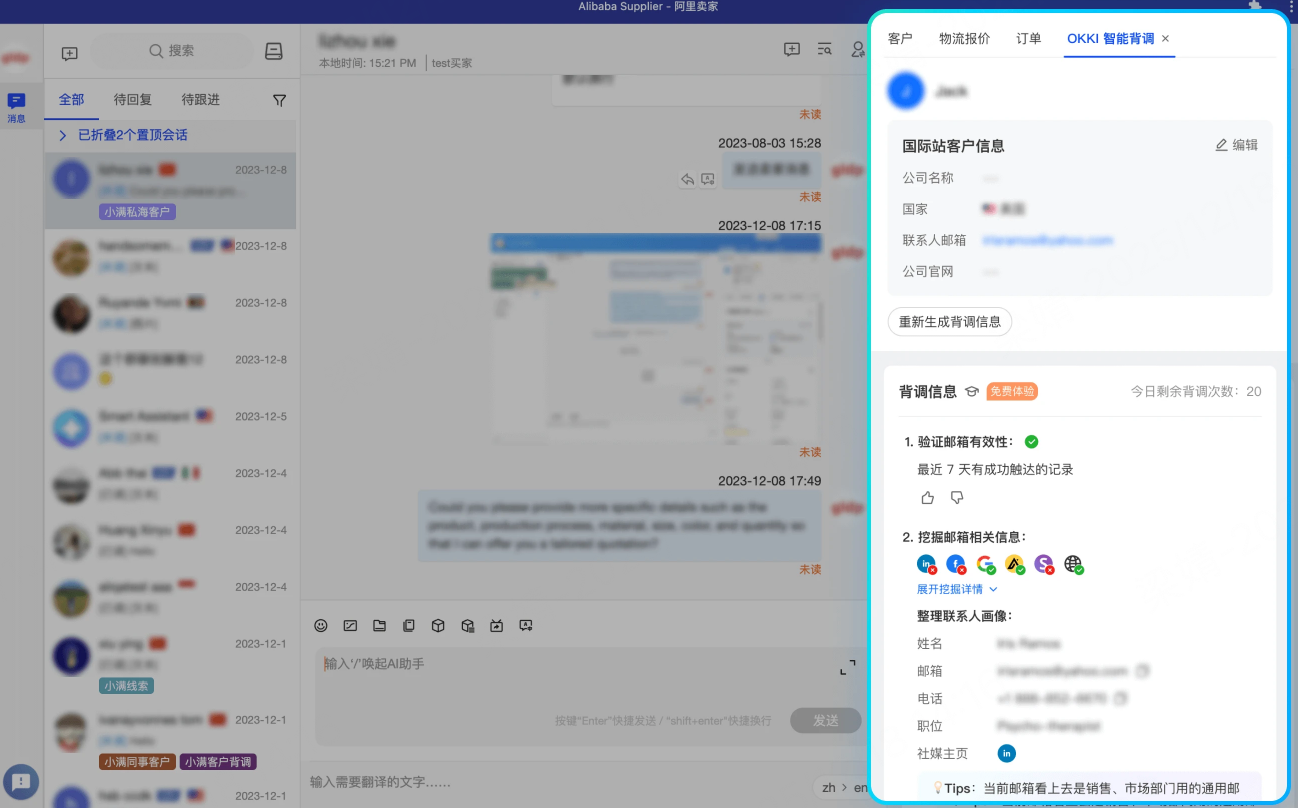
Task: Click the translation text input field
Action: point(555,782)
